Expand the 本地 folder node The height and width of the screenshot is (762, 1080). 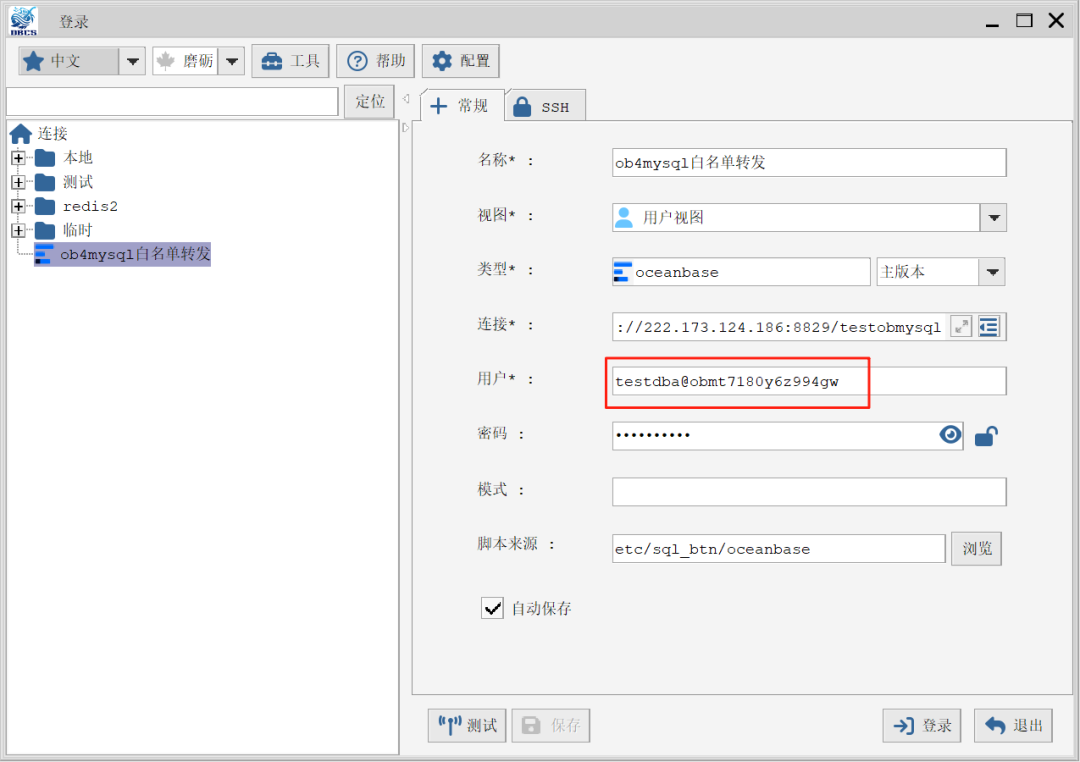point(19,158)
